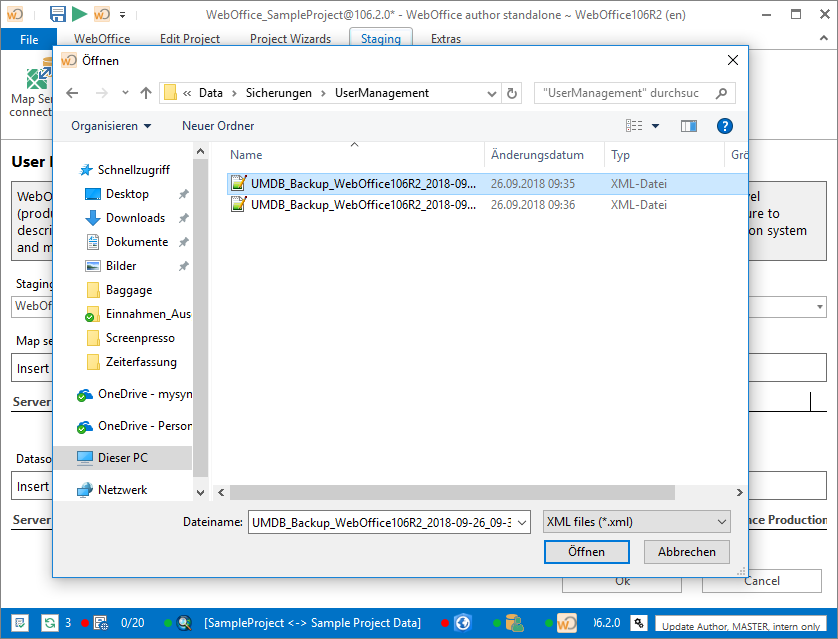
Task: Open Help via the question mark in the dialog
Action: coord(725,125)
